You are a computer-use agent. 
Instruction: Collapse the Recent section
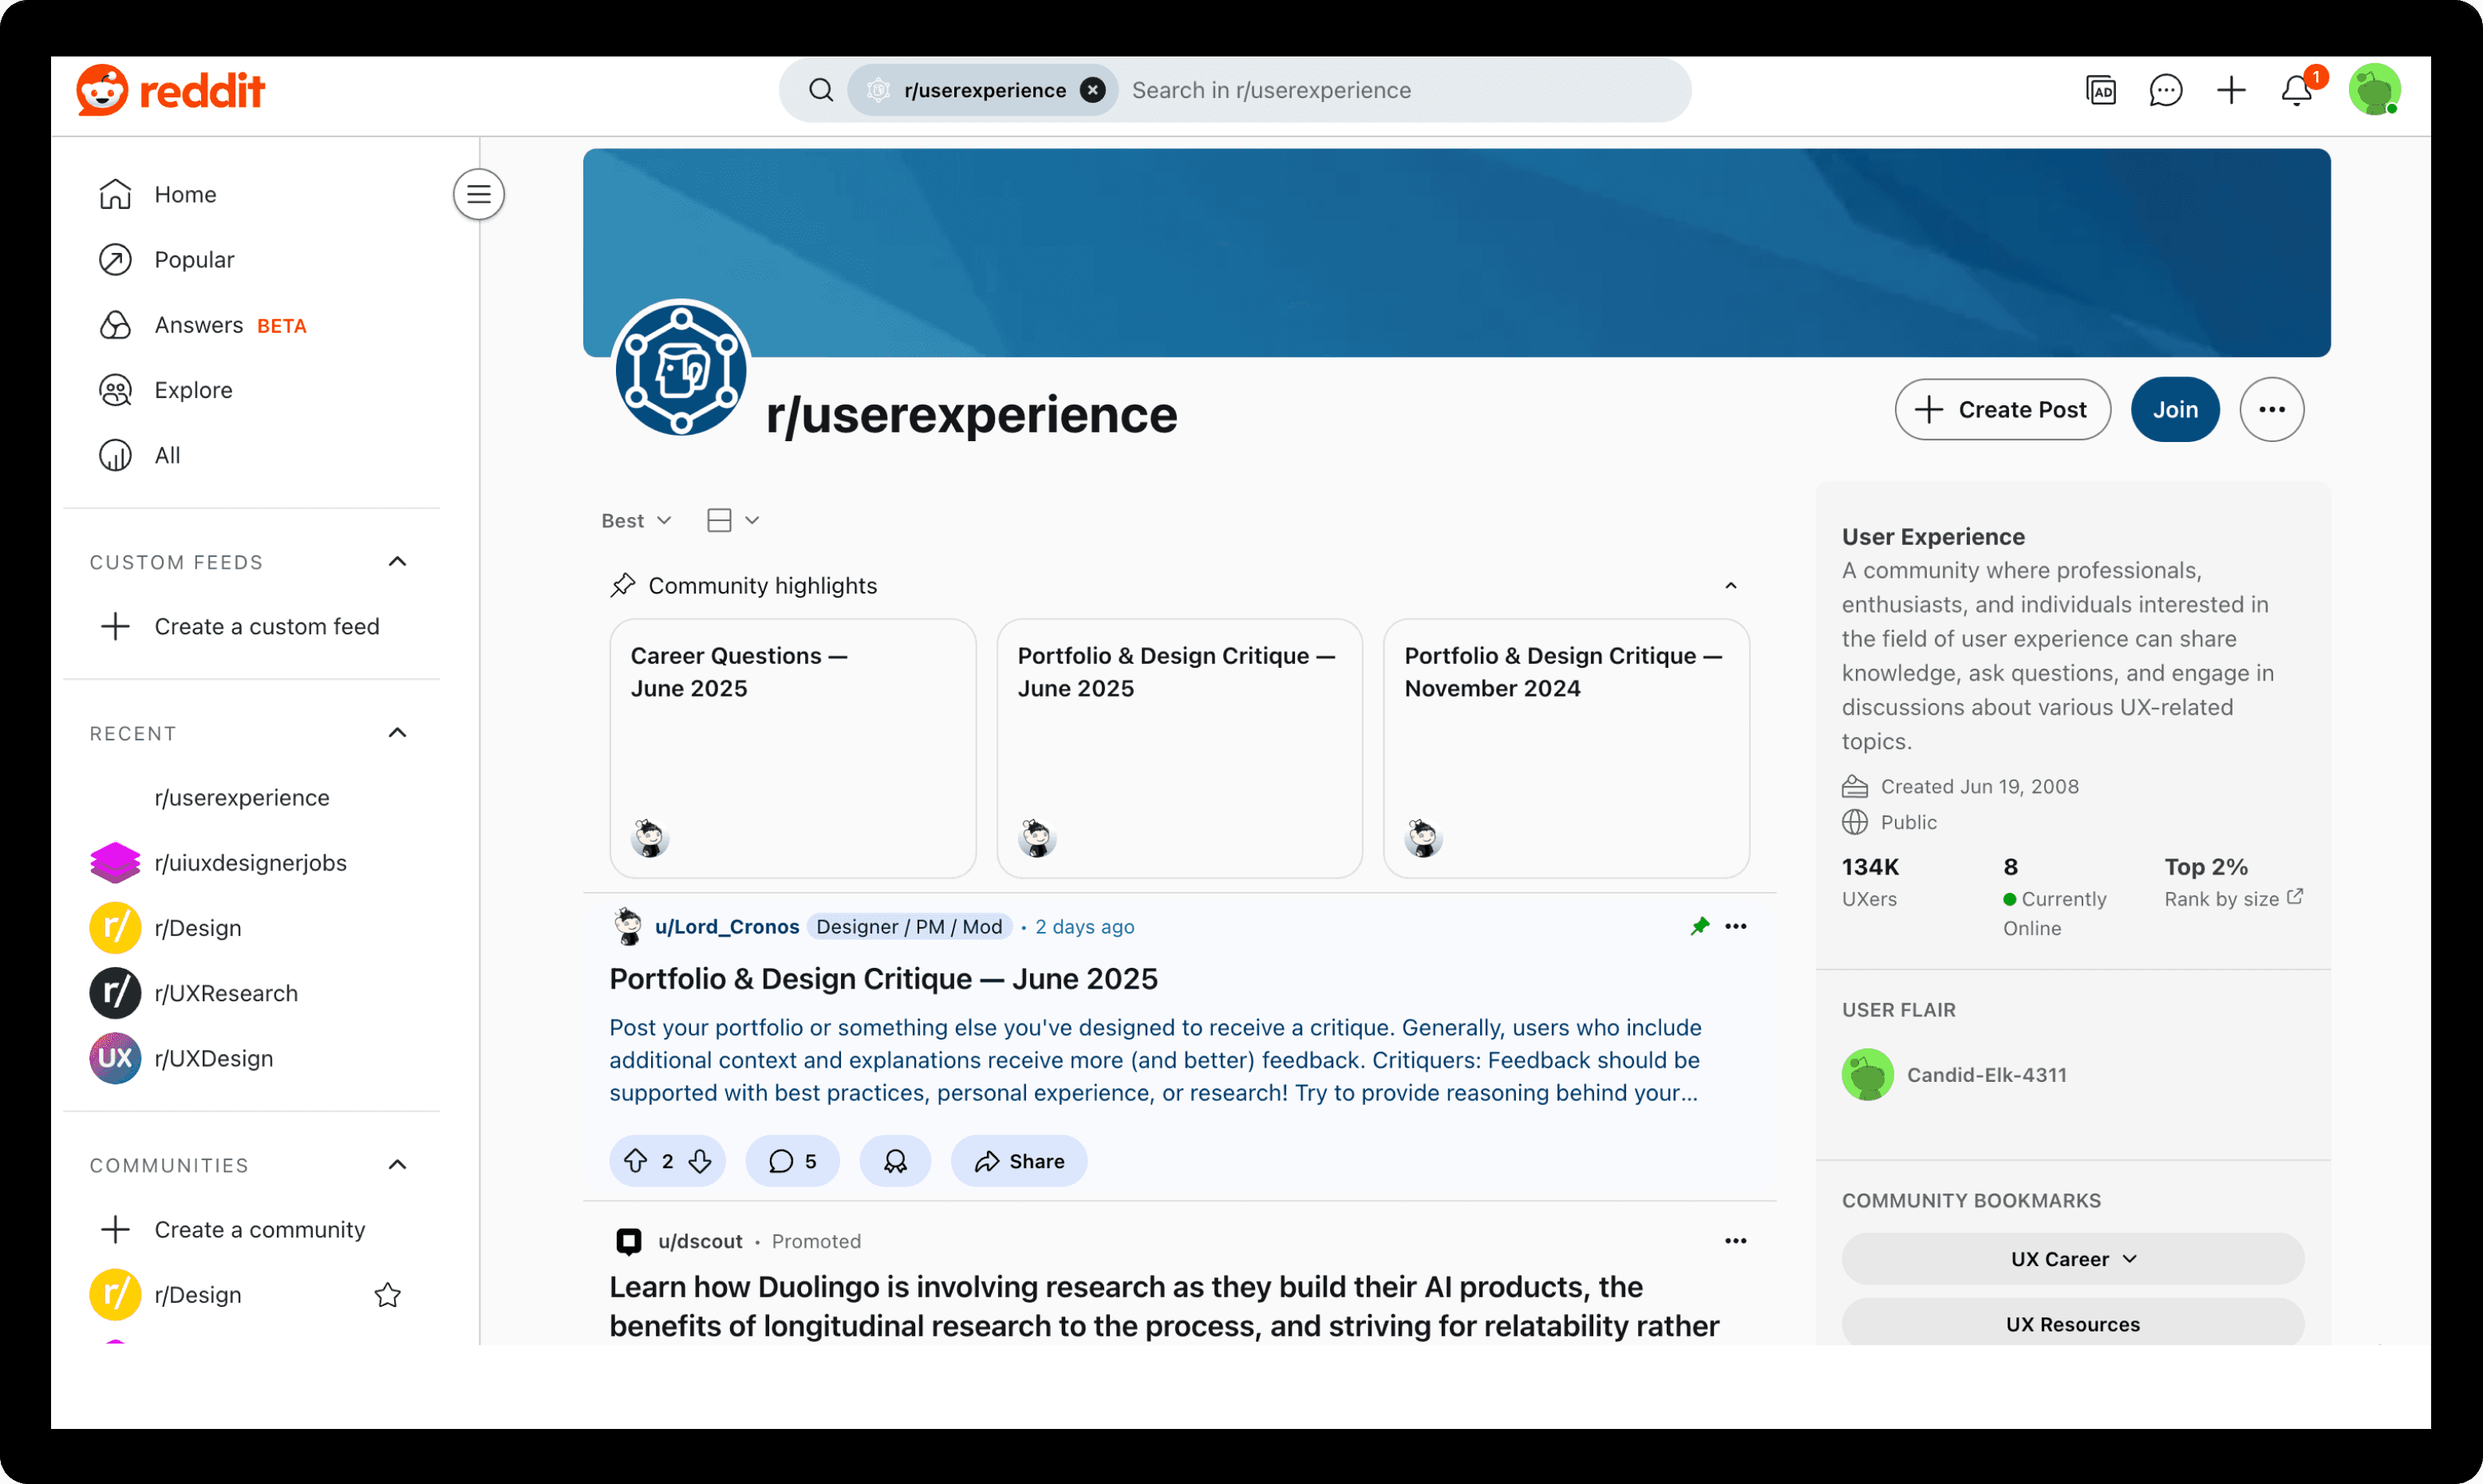(397, 733)
